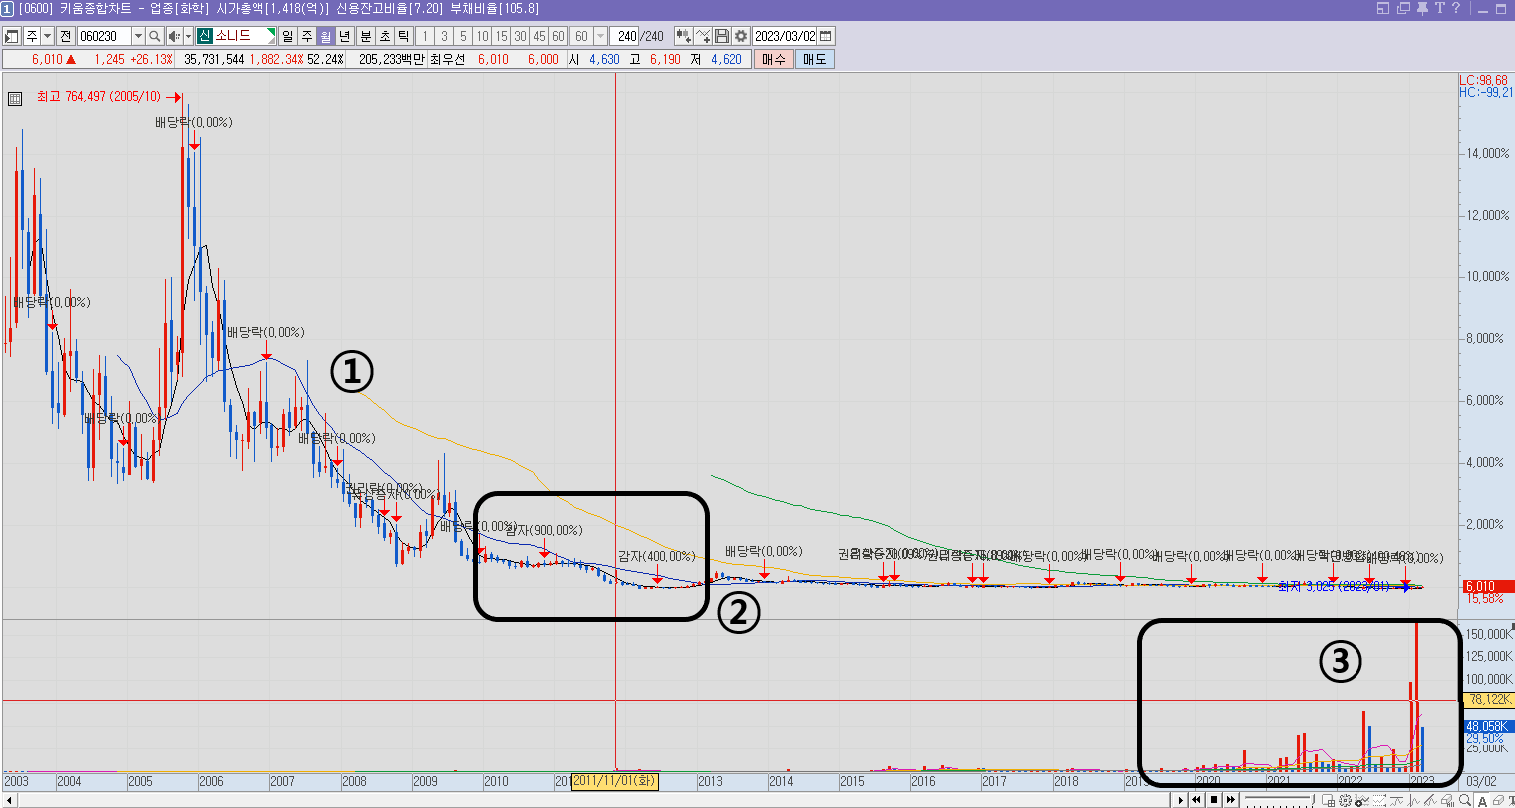
Task: Click the add line indicator icon
Action: 703,36
